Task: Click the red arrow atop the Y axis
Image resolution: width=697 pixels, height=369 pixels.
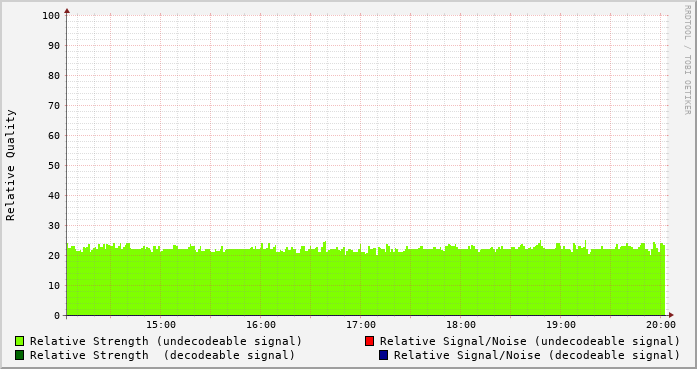Action: (67, 11)
